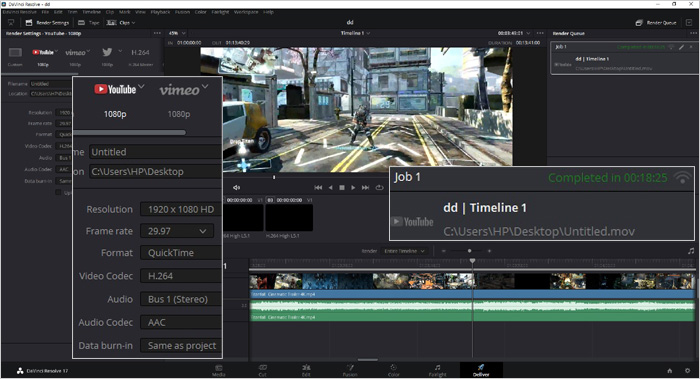700x379 pixels.
Task: Select the Vimeo preset in small panel
Action: [75, 56]
